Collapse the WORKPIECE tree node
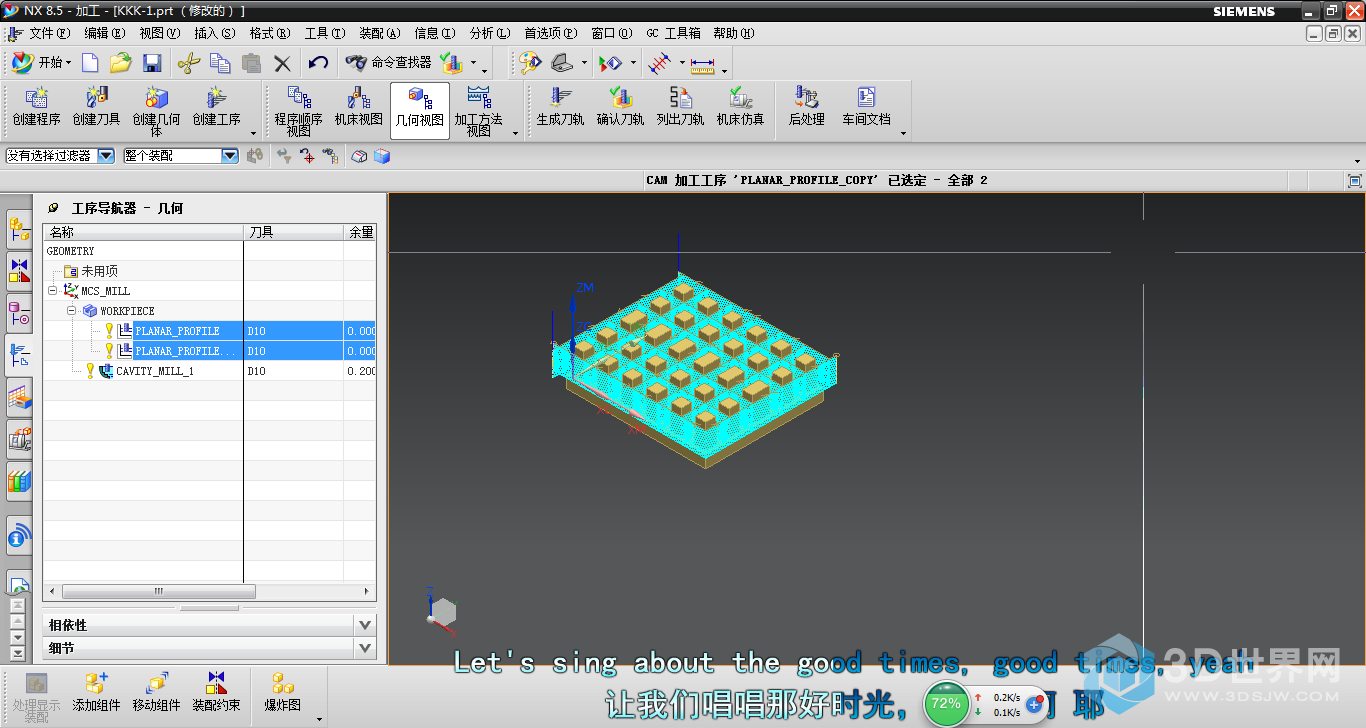Viewport: 1366px width, 728px height. [x=72, y=311]
